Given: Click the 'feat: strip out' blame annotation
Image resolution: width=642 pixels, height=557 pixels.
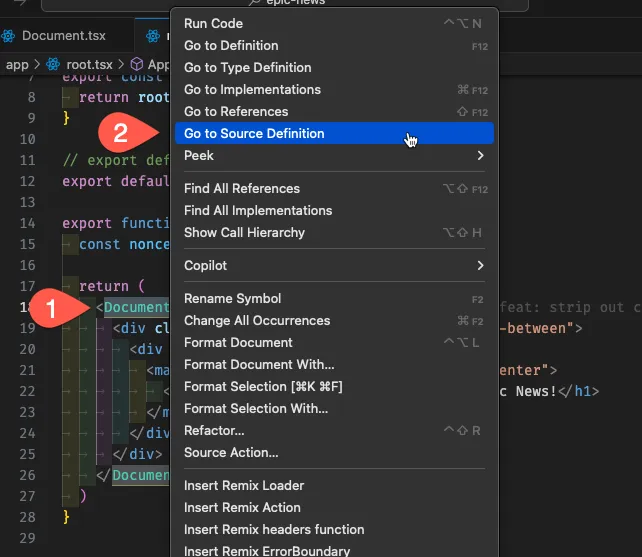Looking at the screenshot, I should (570, 308).
